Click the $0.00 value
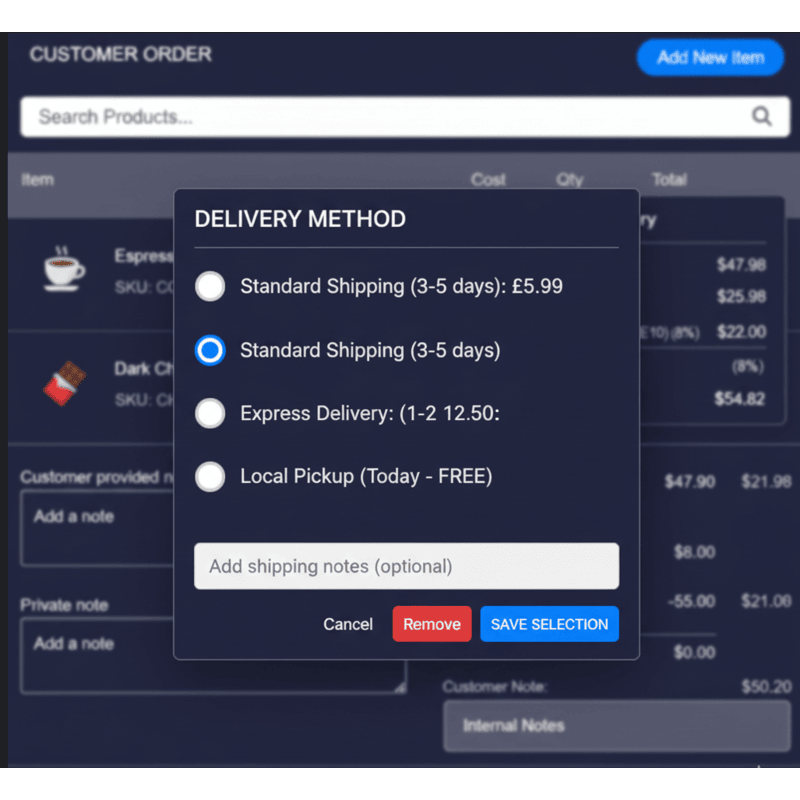Viewport: 800px width, 800px height. (694, 652)
